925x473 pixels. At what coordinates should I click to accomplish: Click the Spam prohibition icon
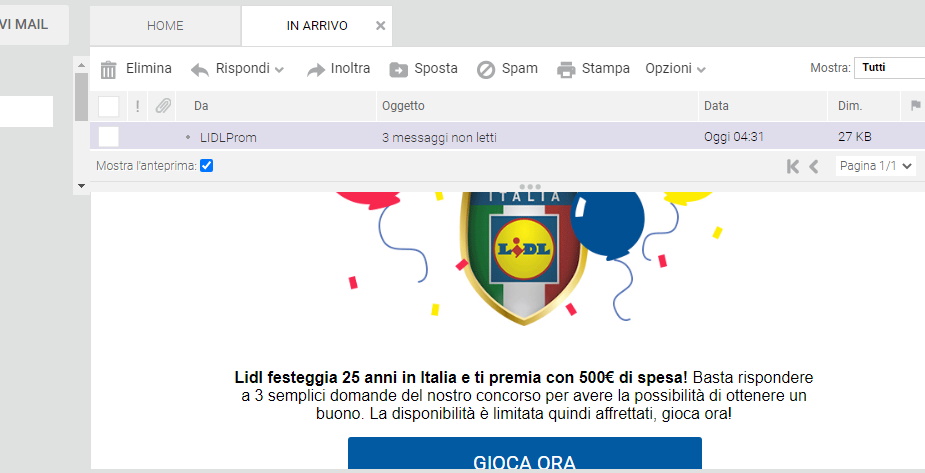pos(486,70)
